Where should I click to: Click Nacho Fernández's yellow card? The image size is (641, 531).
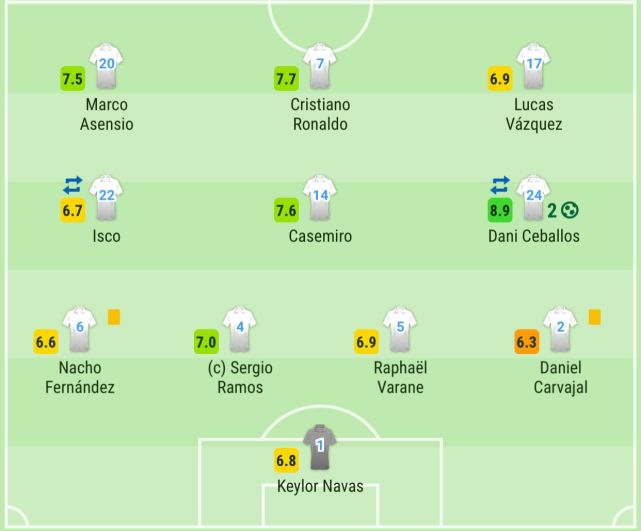(114, 317)
